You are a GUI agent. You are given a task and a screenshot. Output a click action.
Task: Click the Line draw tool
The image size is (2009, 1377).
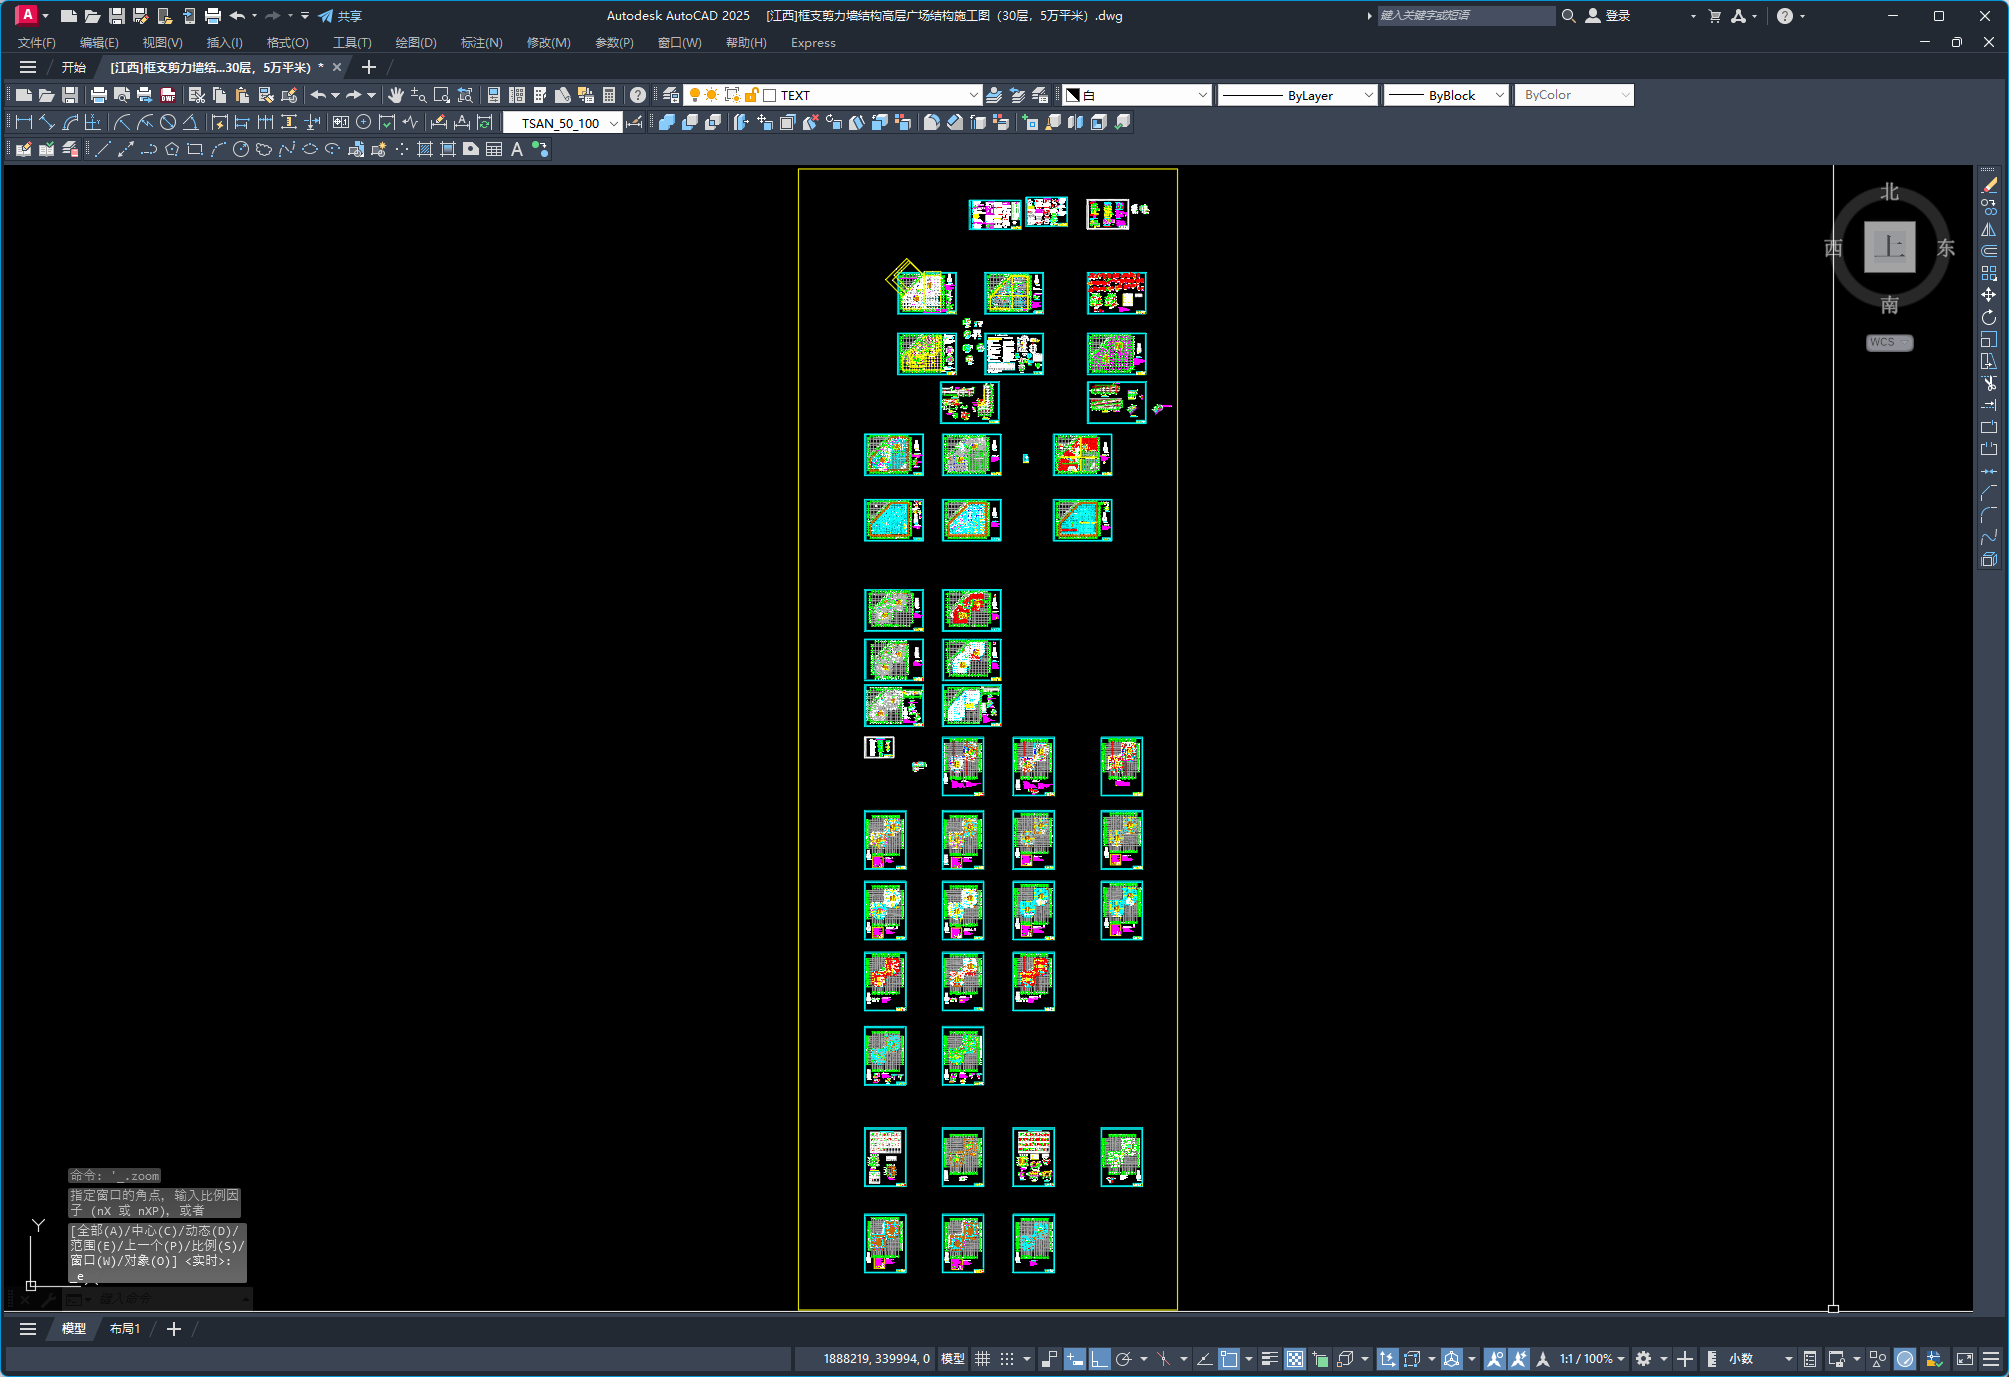pyautogui.click(x=103, y=149)
